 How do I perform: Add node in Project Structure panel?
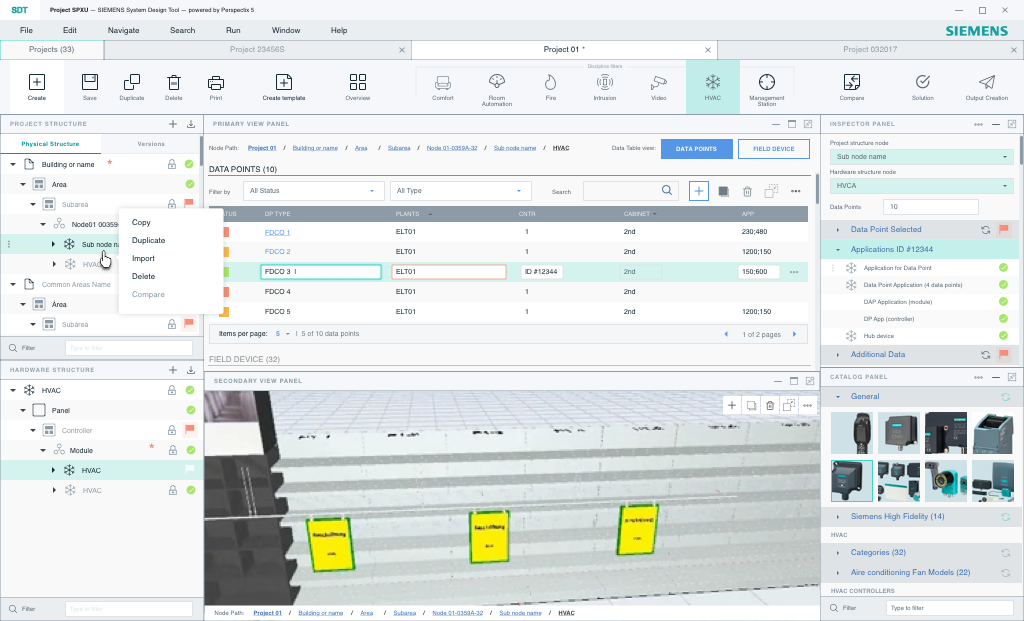click(x=173, y=123)
